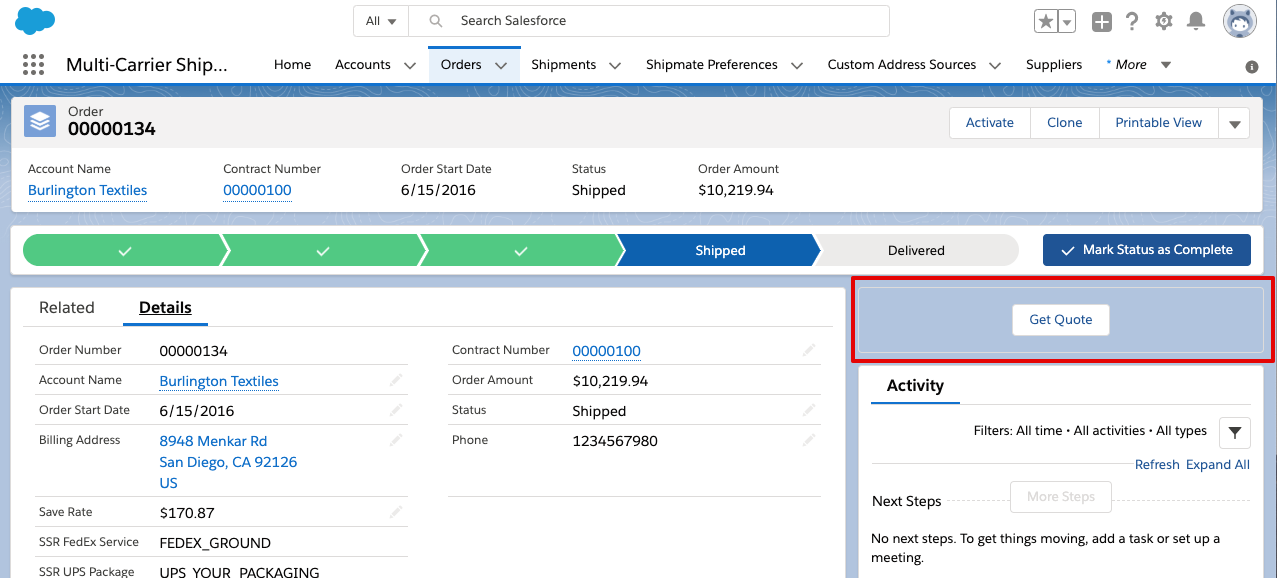
Task: Open the Setup gear icon
Action: [x=1163, y=21]
